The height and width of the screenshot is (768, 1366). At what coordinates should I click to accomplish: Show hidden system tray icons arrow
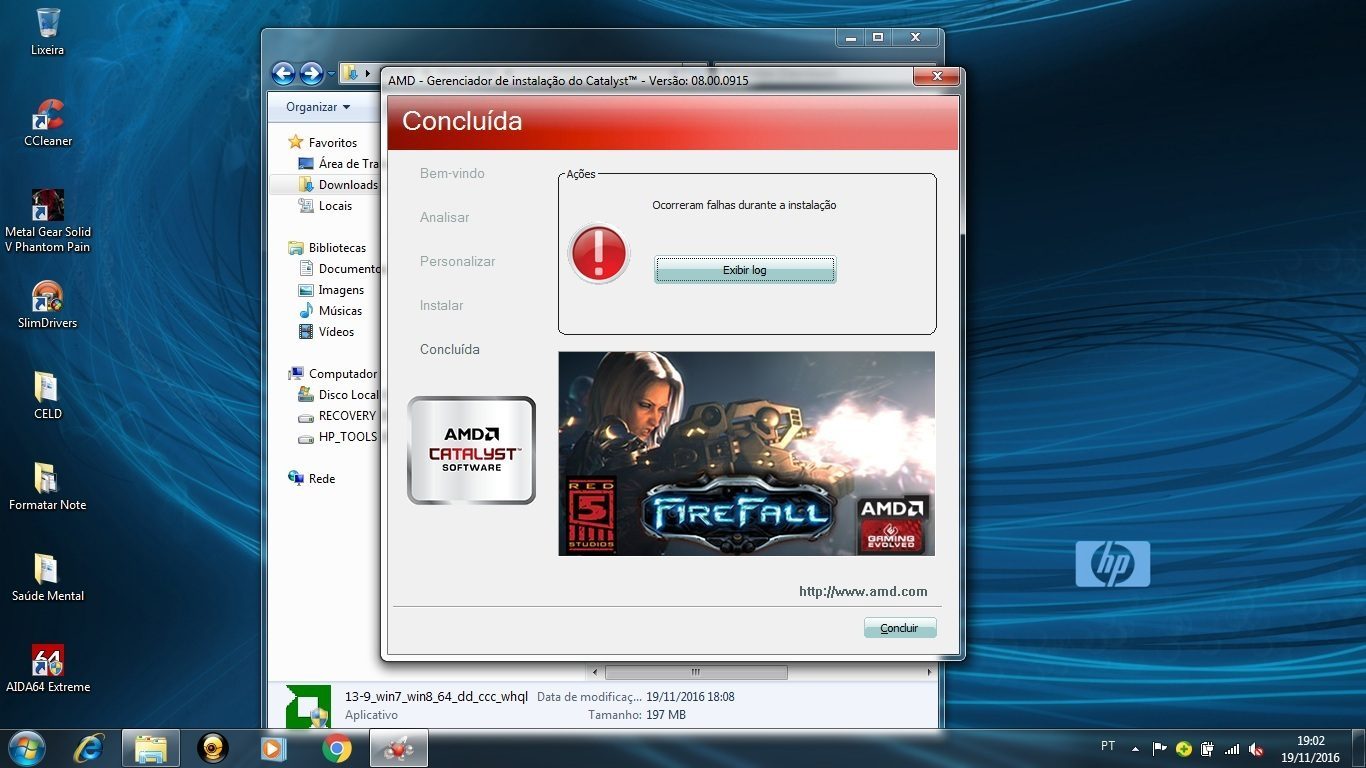tap(1135, 748)
